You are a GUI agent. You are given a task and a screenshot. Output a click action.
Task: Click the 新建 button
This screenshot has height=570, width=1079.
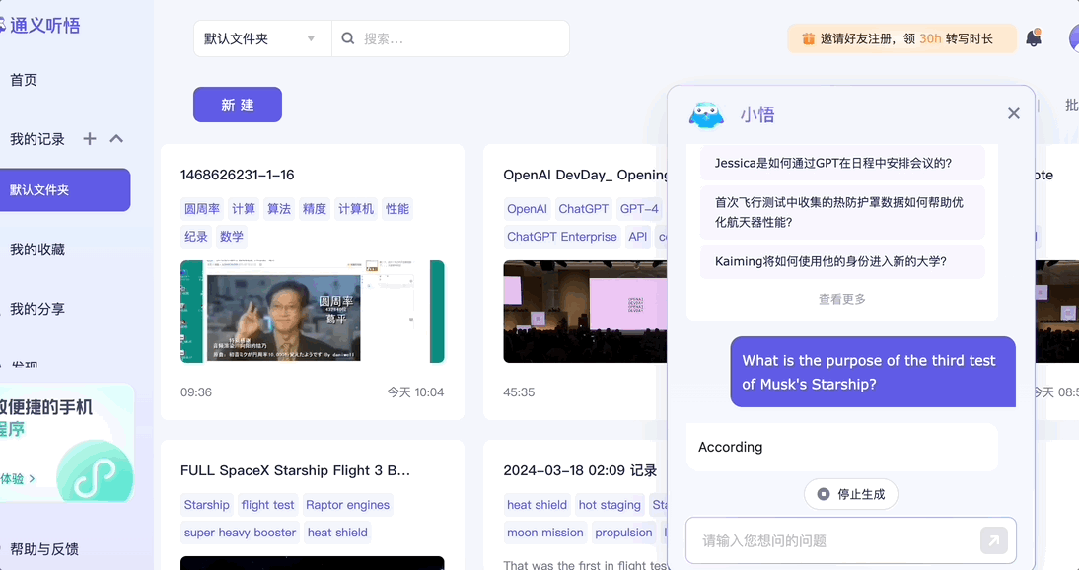pyautogui.click(x=237, y=105)
